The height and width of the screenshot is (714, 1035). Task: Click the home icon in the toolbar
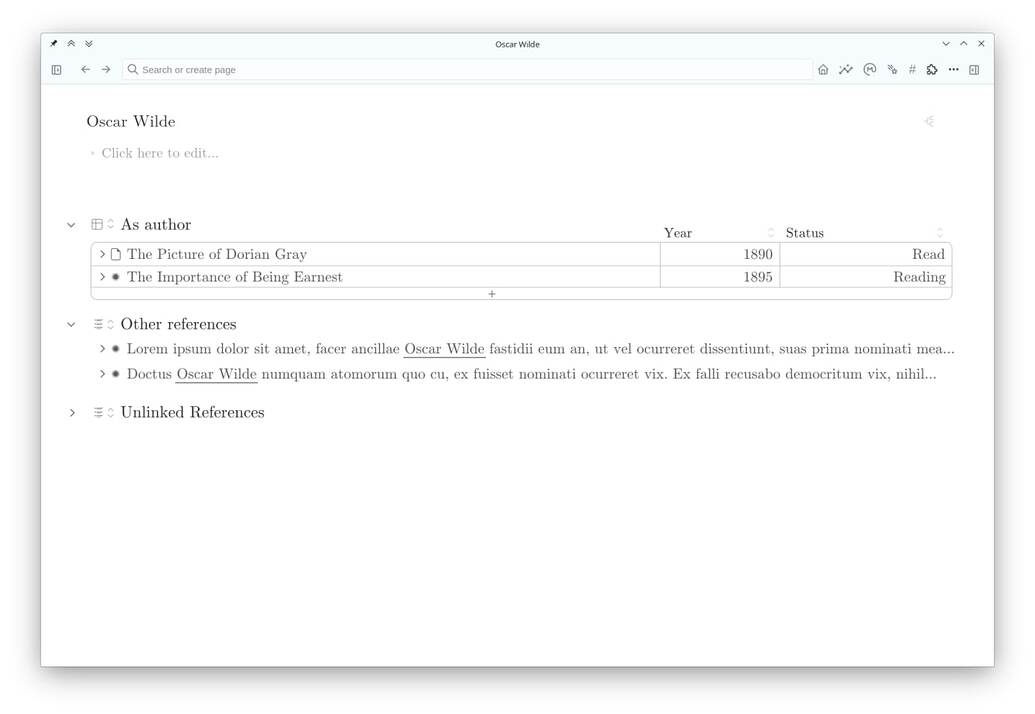pyautogui.click(x=823, y=69)
